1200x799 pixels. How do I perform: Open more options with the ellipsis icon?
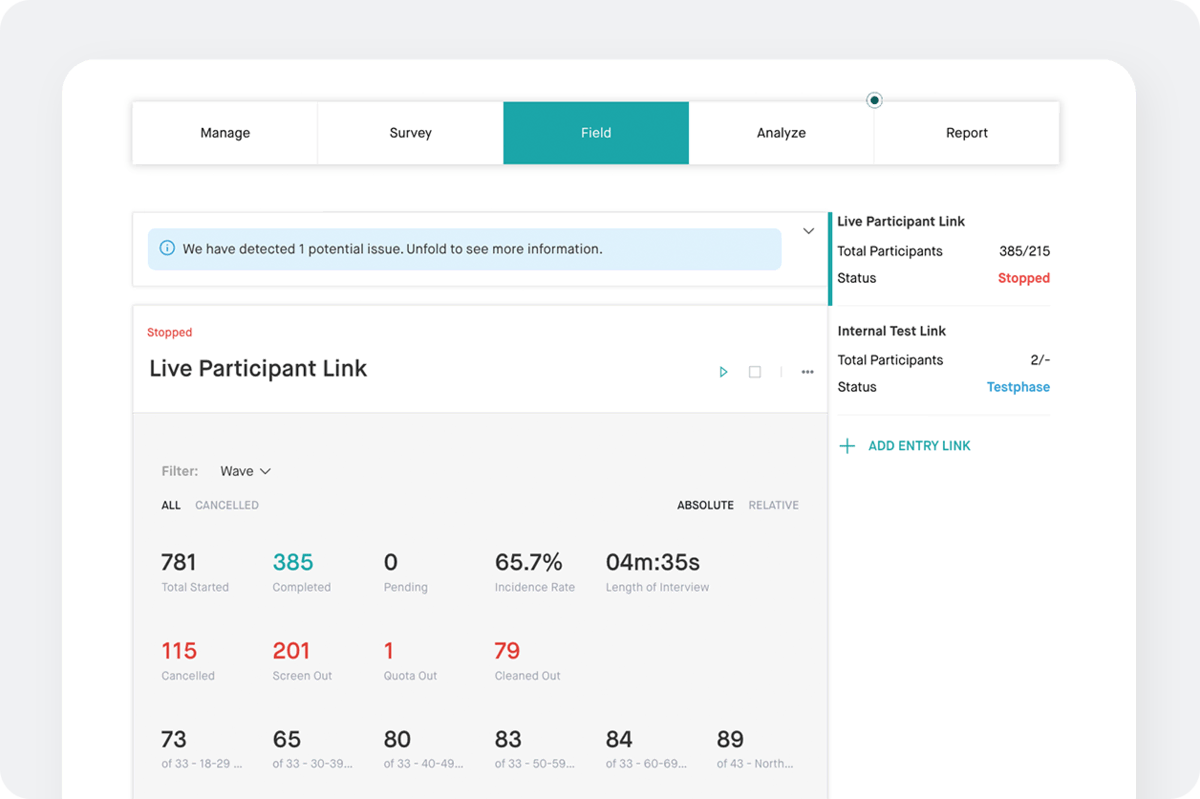[x=807, y=371]
